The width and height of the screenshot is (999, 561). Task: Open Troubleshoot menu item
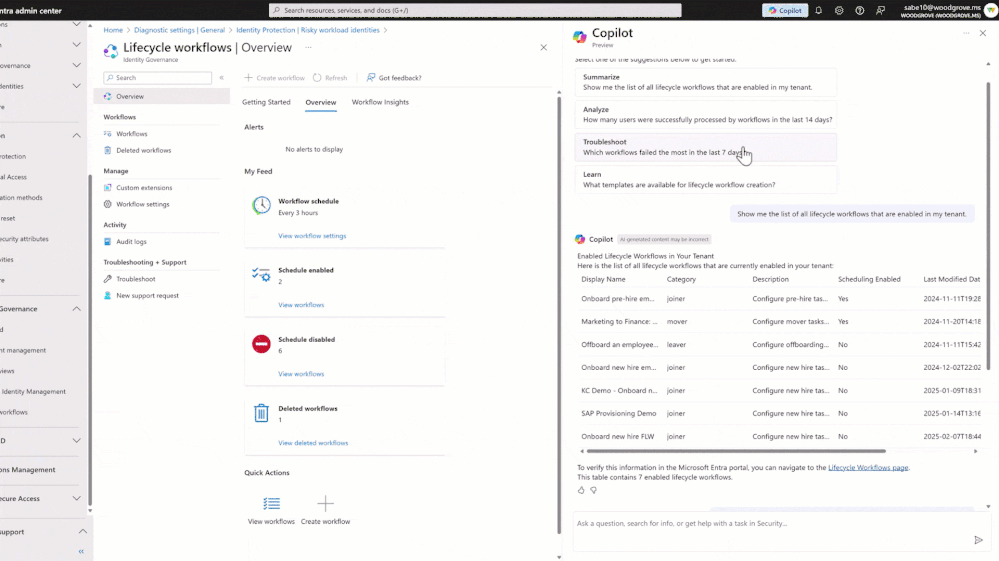136,279
